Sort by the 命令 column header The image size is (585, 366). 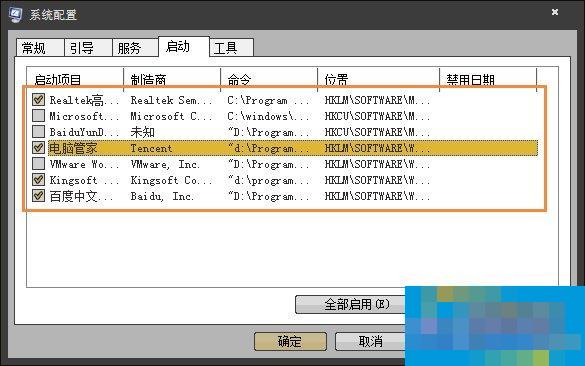[269, 79]
